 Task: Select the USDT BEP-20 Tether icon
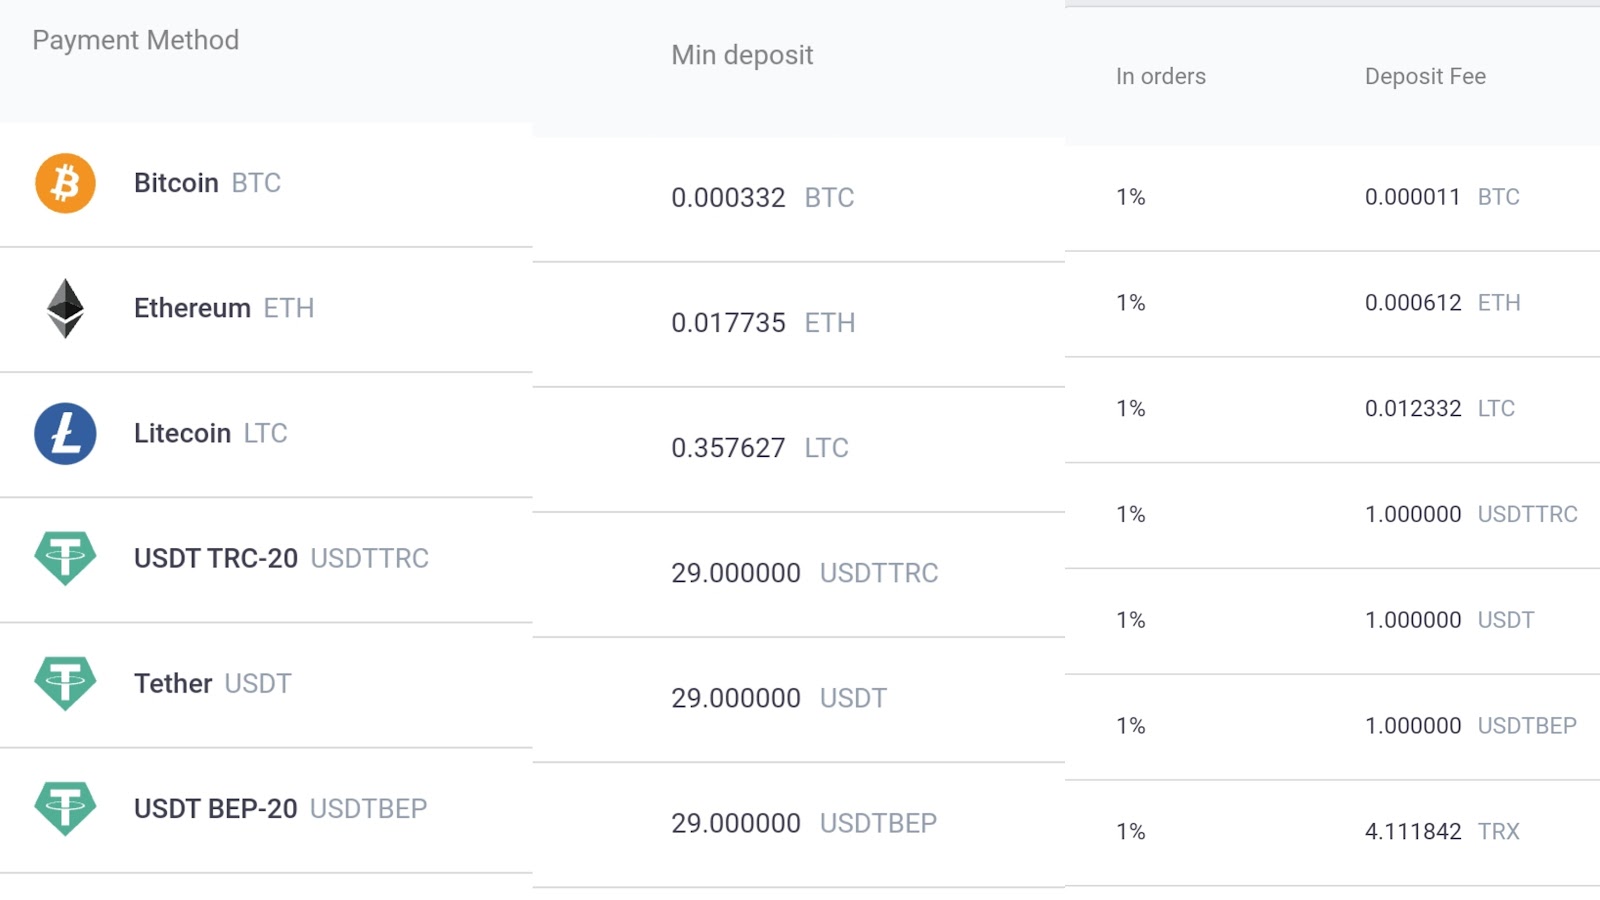(65, 808)
